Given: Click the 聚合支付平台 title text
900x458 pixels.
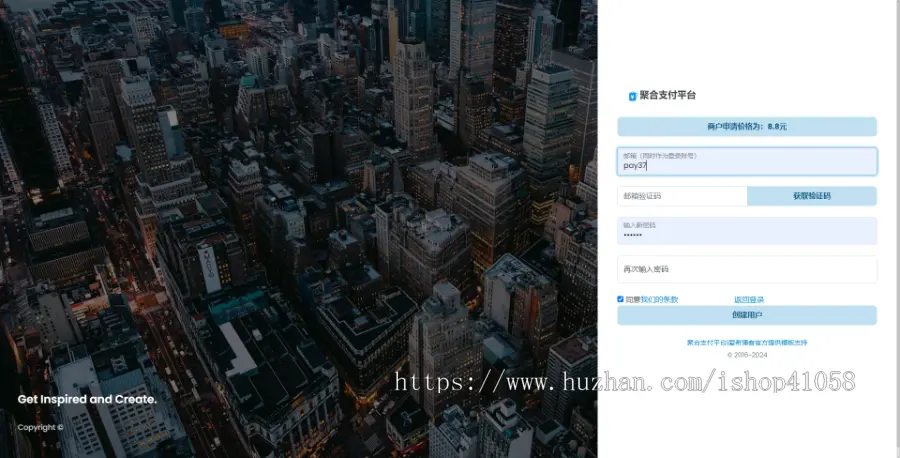Looking at the screenshot, I should point(667,95).
